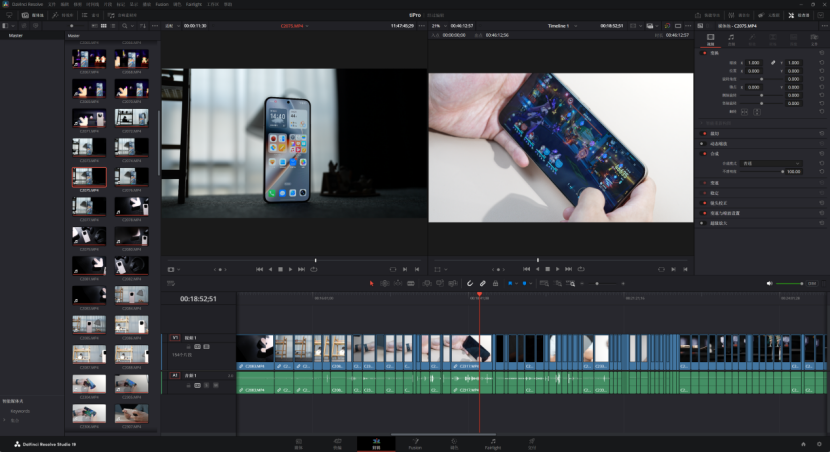Toggle the Cropping section enable switch
Image resolution: width=830 pixels, height=452 pixels.
tap(702, 133)
